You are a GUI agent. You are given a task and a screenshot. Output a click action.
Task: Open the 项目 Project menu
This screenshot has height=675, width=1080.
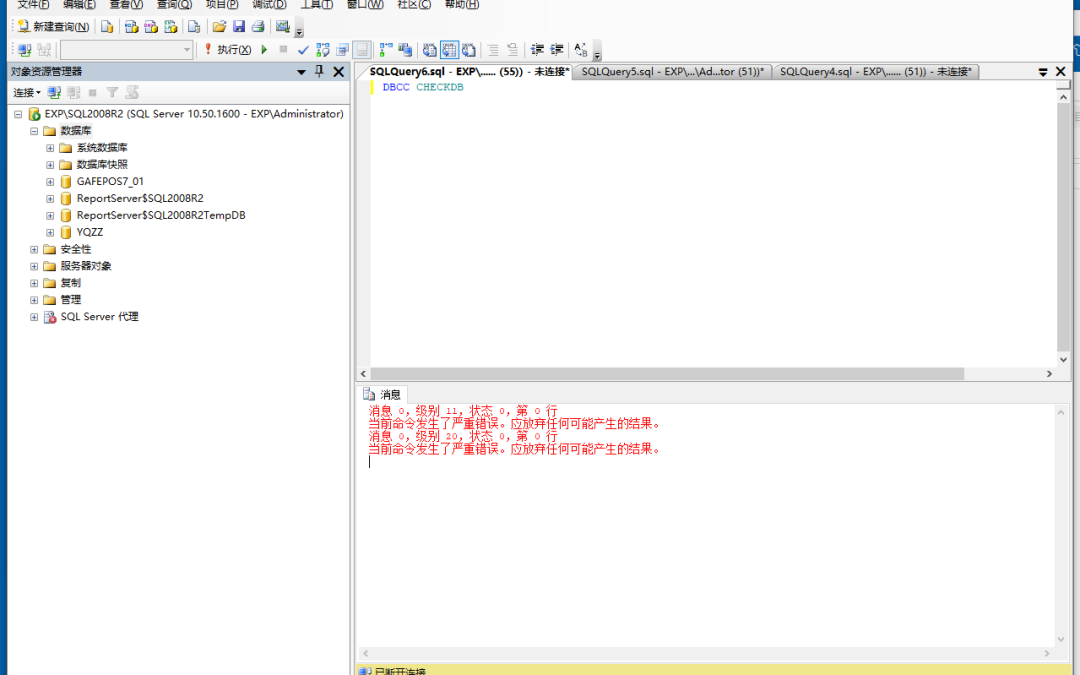coord(222,5)
